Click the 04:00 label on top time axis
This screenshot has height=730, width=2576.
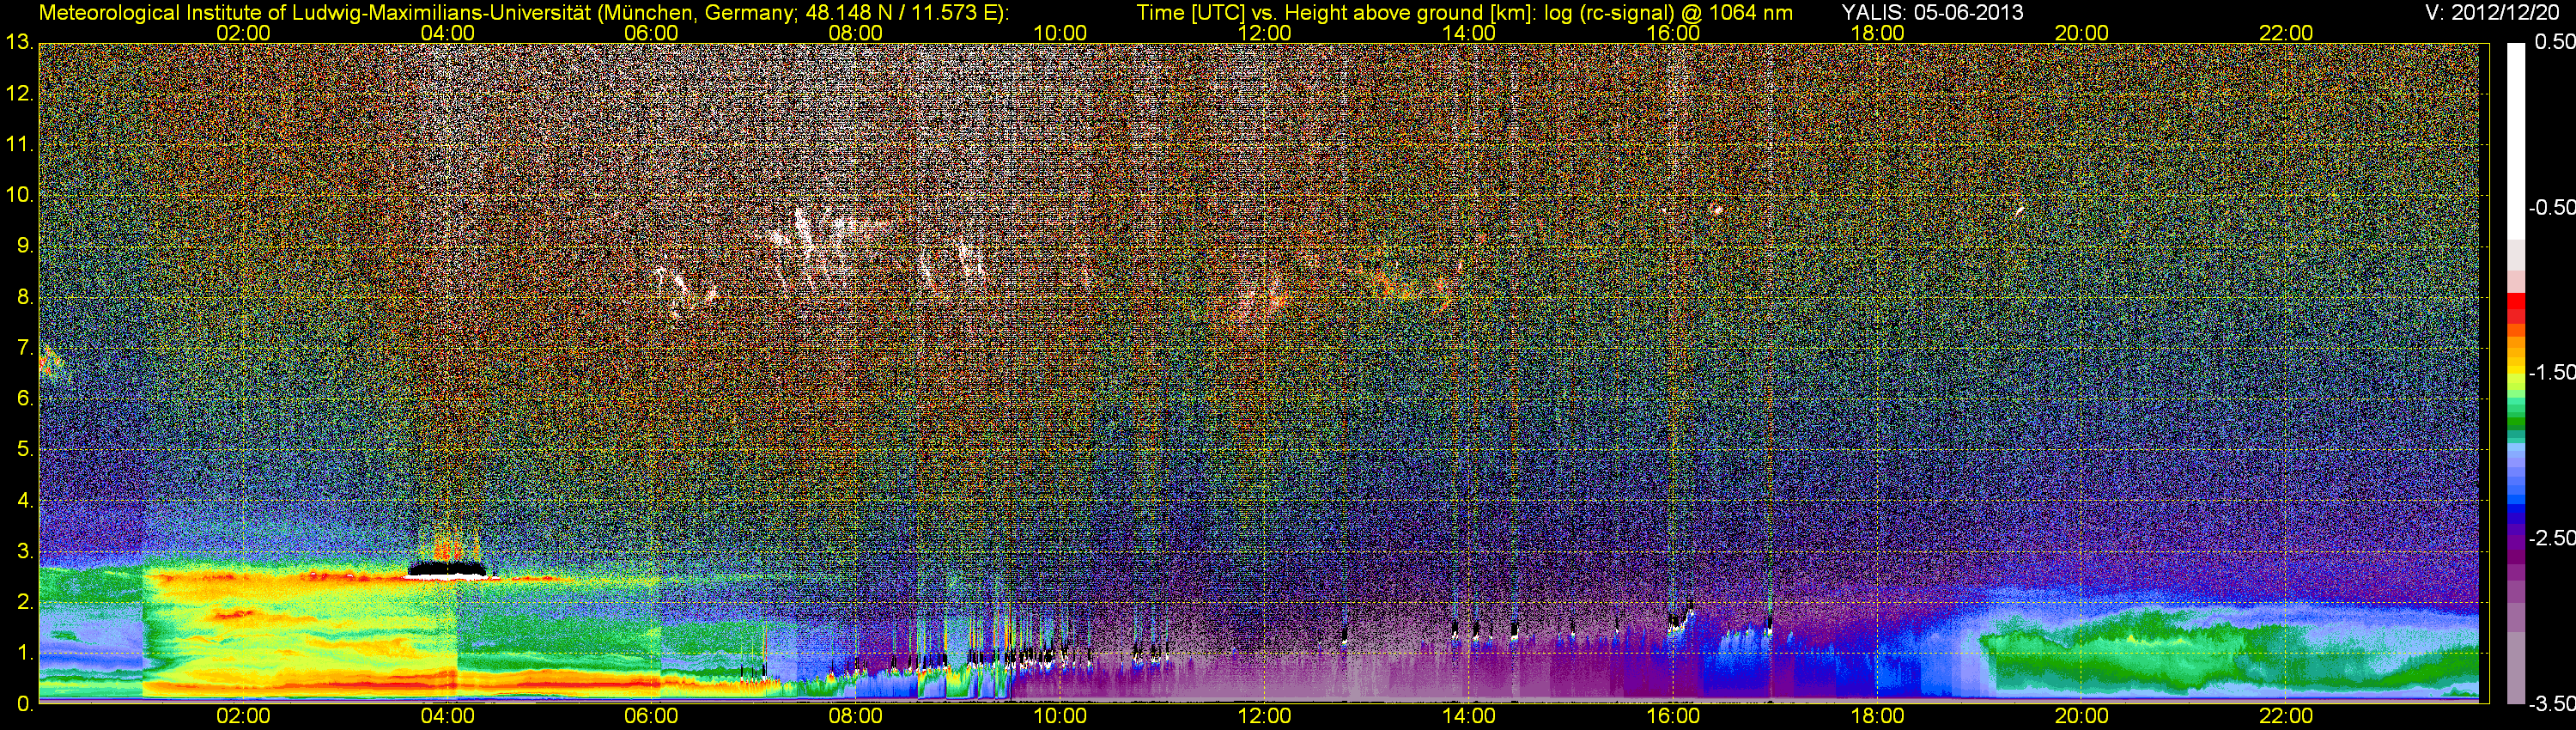(447, 33)
